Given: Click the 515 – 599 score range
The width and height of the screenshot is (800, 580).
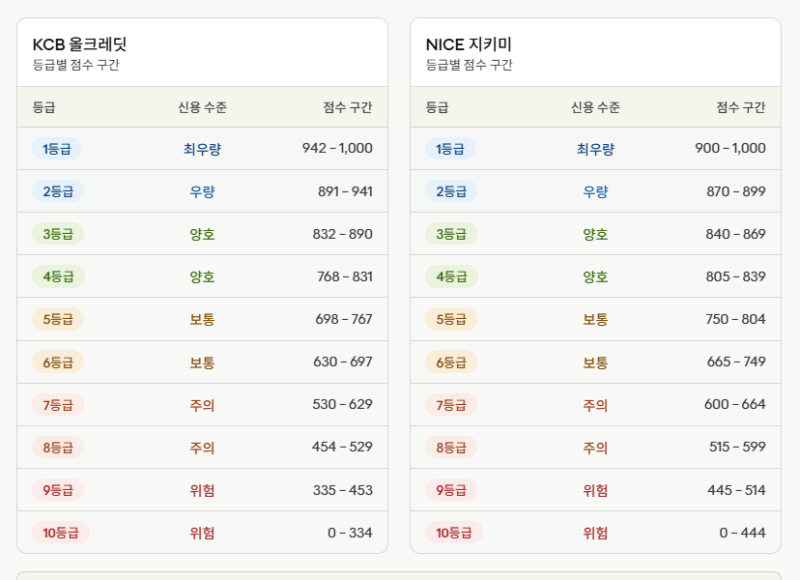Looking at the screenshot, I should click(x=738, y=447).
